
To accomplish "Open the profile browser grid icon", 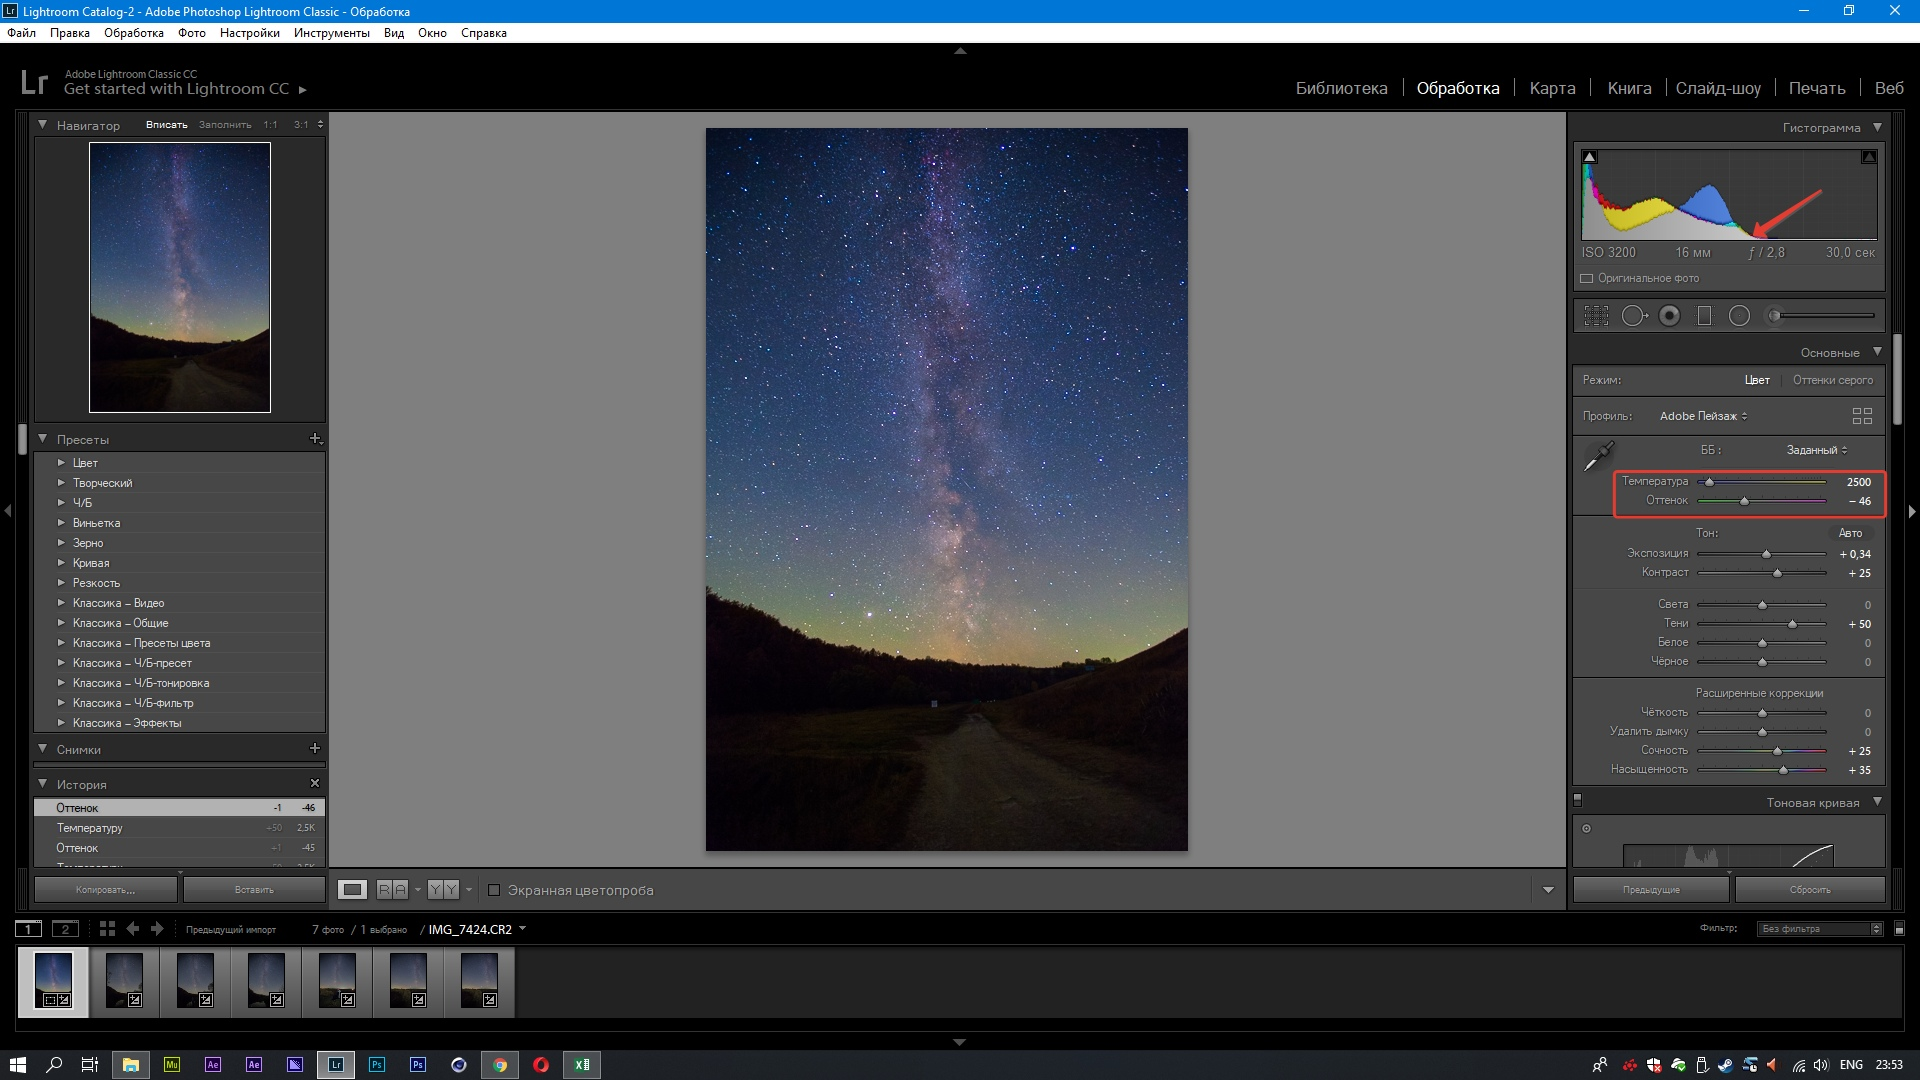I will [1861, 416].
